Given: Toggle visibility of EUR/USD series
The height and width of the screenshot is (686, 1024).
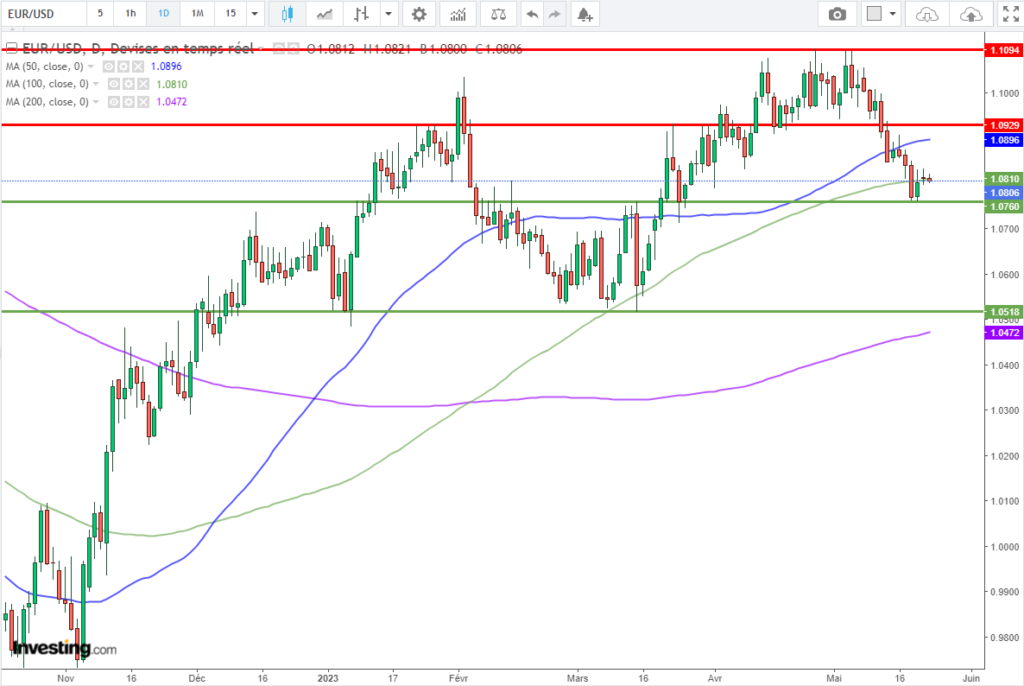Looking at the screenshot, I should pyautogui.click(x=279, y=48).
